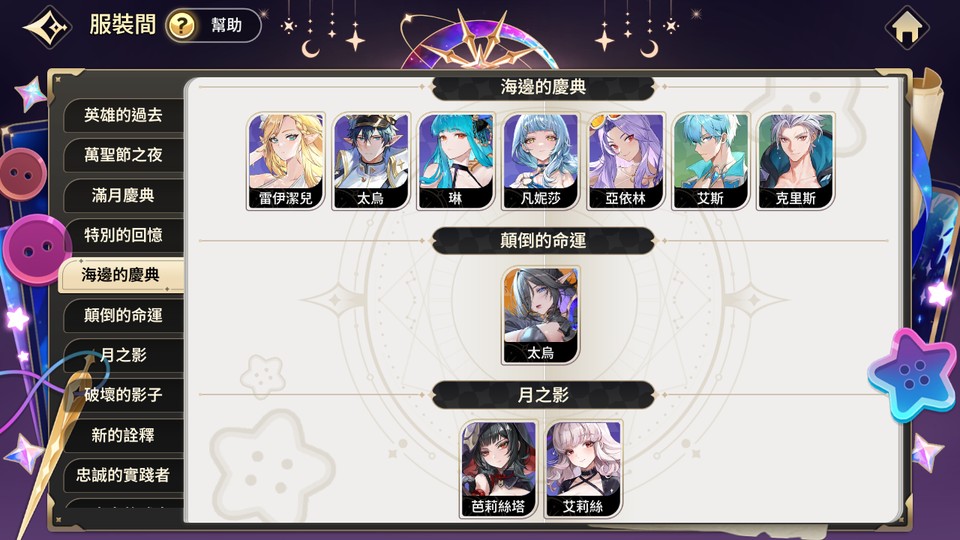Select the 特別的回憶 category tab

coord(123,235)
